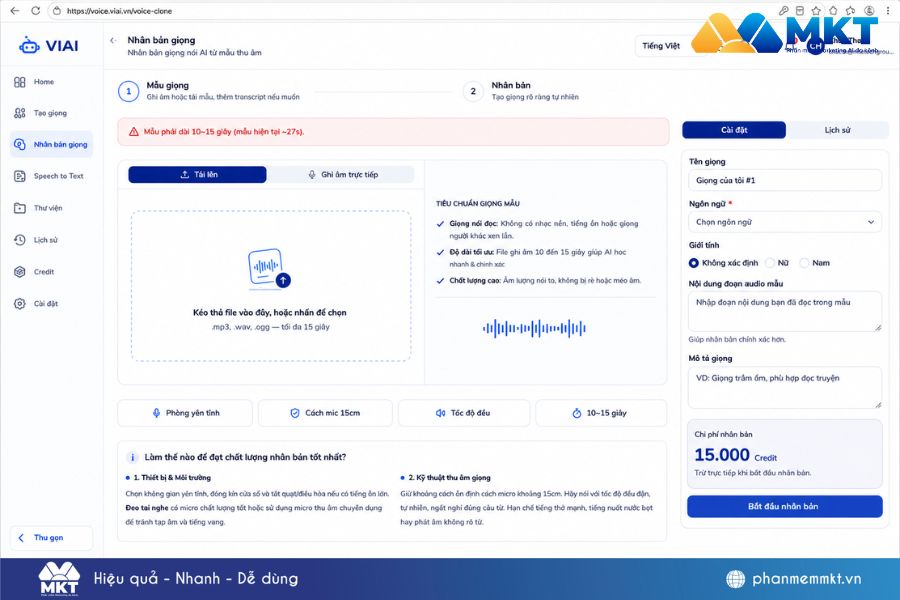Select Không xác định gender option
This screenshot has height=600, width=900.
723,263
